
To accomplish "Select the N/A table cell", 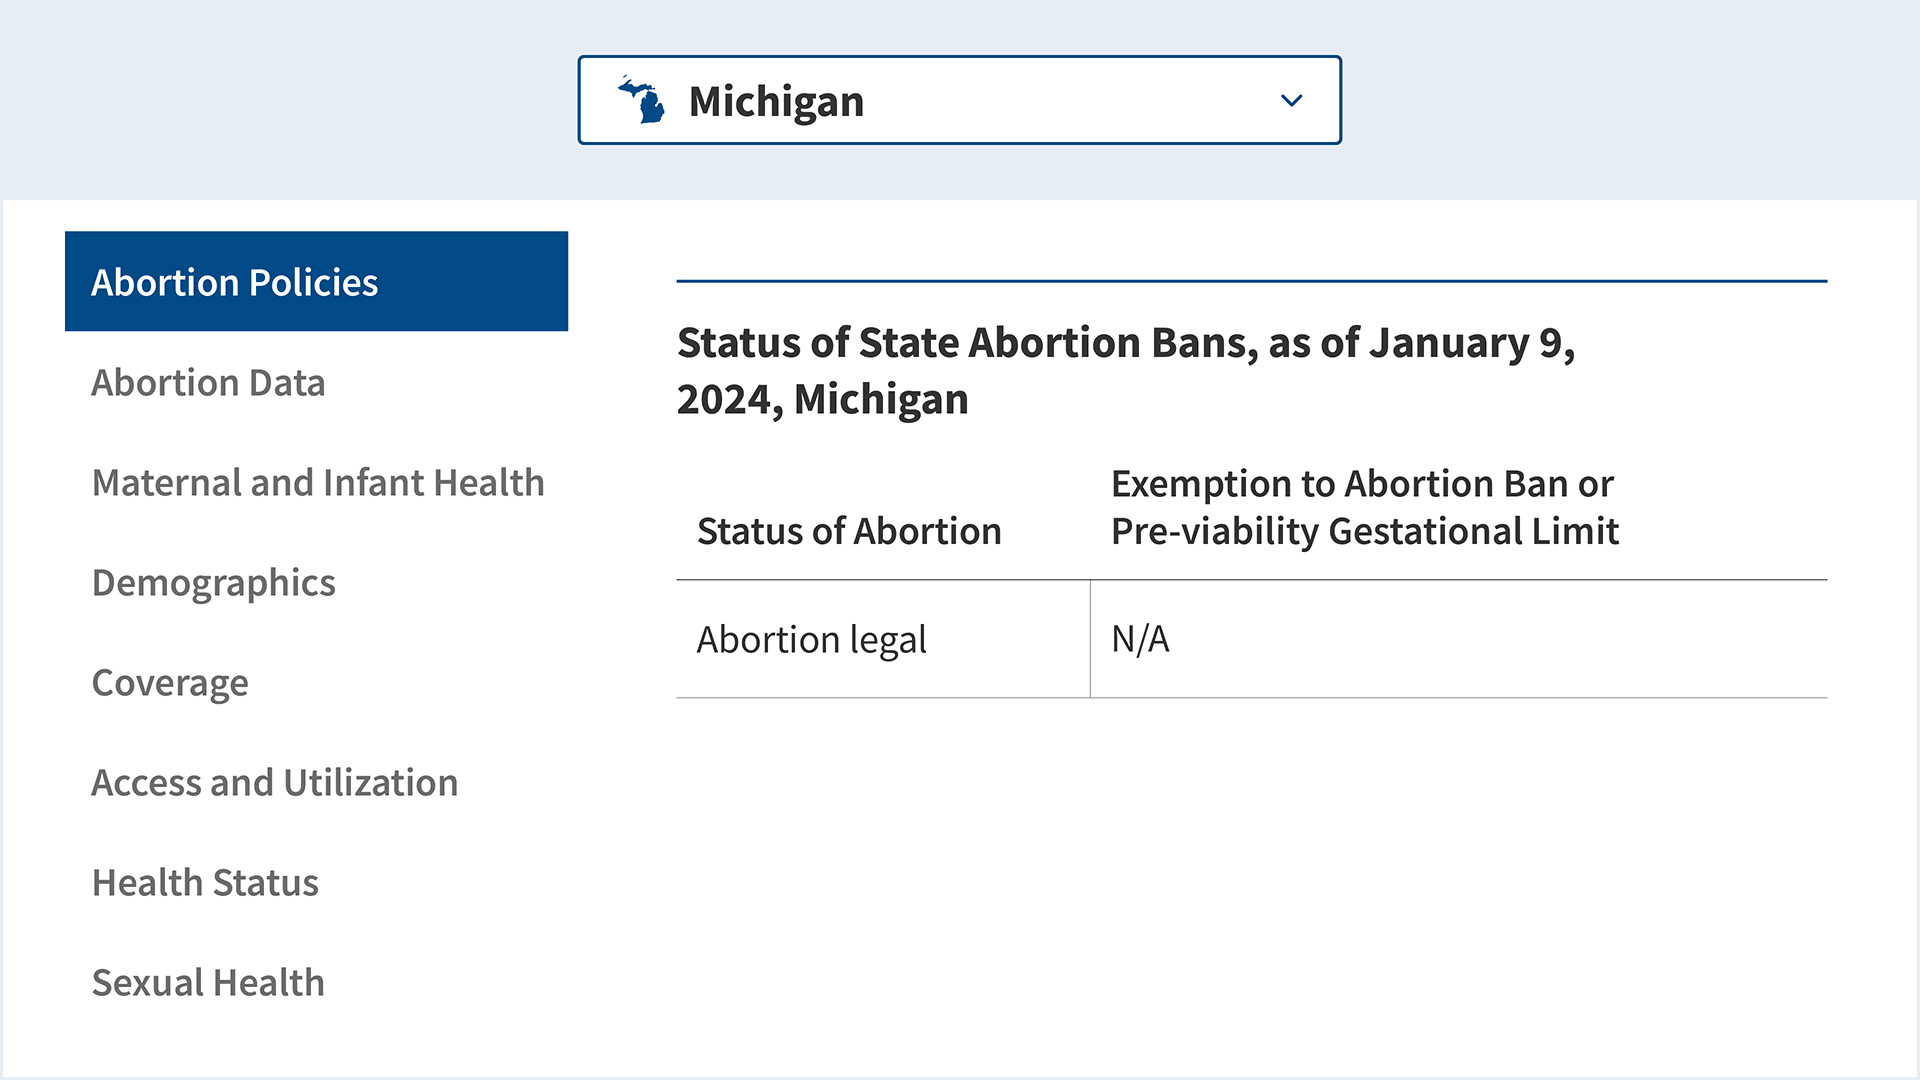I will pyautogui.click(x=1140, y=640).
